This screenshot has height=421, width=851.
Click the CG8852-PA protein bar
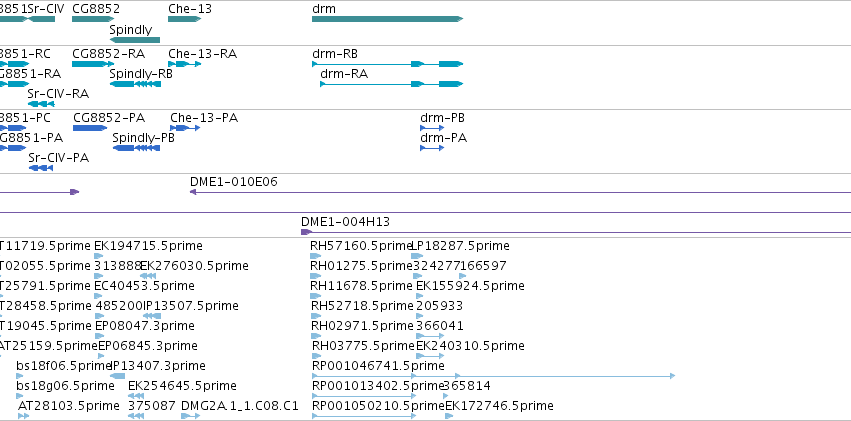(90, 128)
